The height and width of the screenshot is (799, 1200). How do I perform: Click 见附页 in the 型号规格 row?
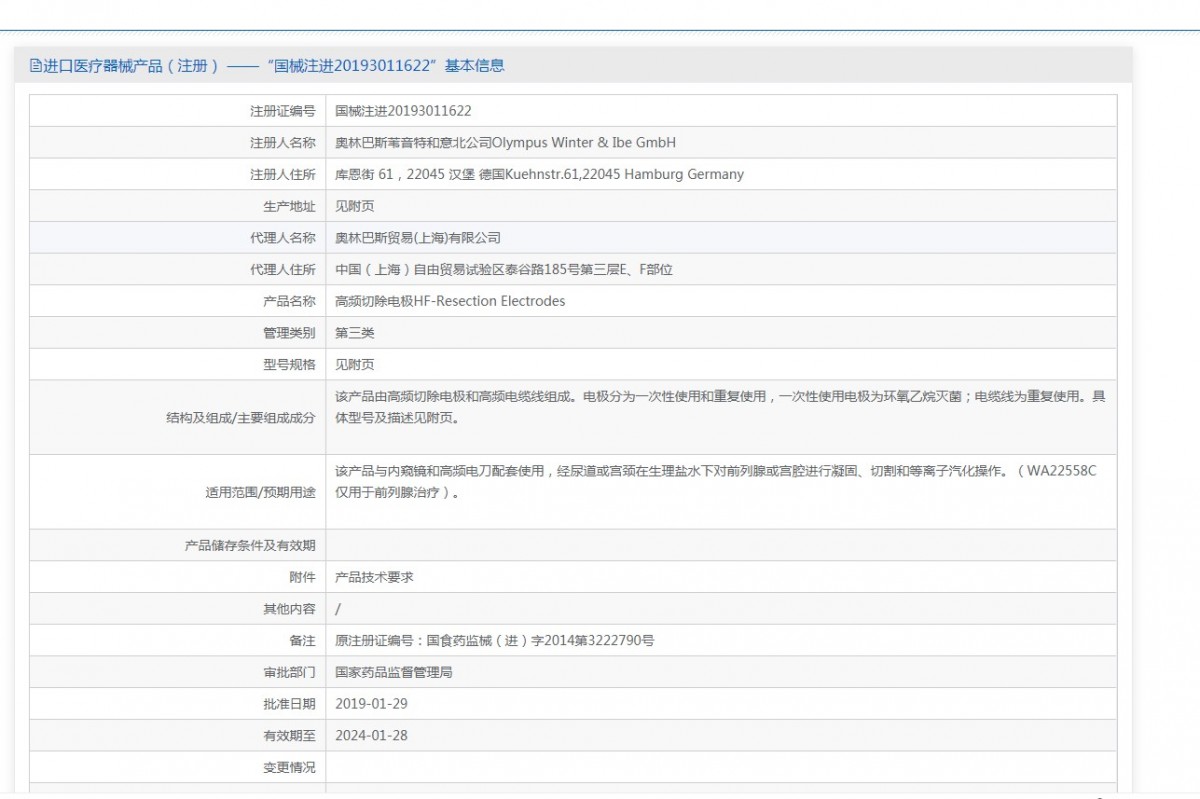pyautogui.click(x=355, y=365)
